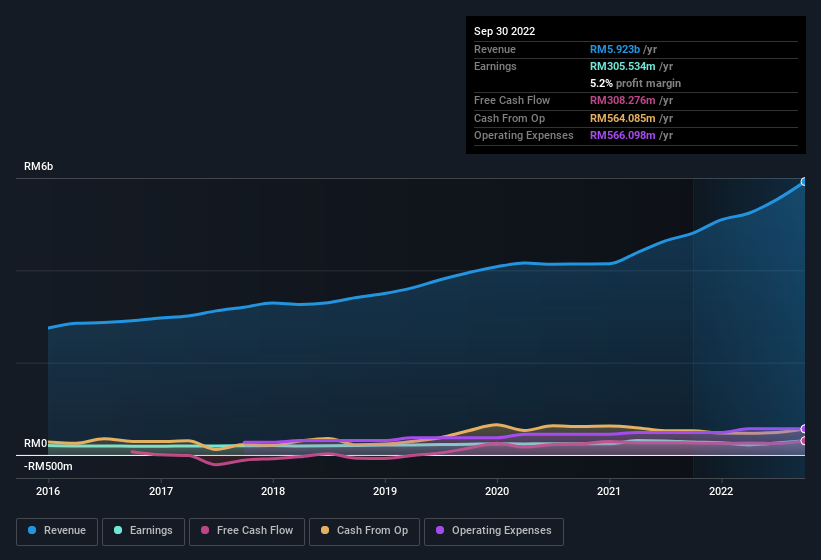Toggle Operating Expenses legend button
Image resolution: width=821 pixels, height=560 pixels.
493,531
